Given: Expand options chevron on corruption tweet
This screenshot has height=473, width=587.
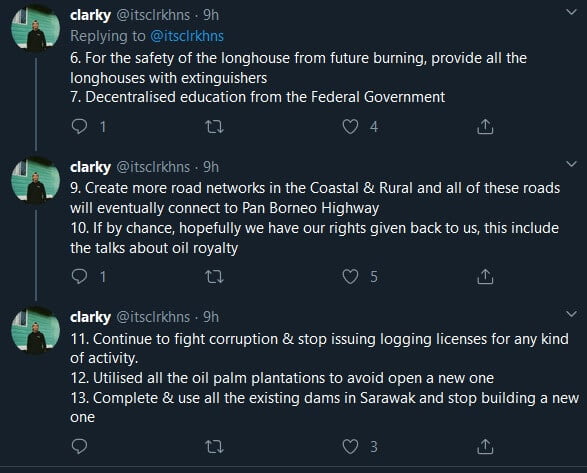Looking at the screenshot, I should click(571, 313).
